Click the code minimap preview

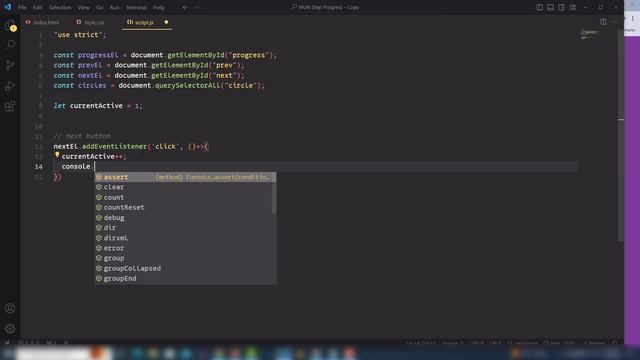pos(589,35)
